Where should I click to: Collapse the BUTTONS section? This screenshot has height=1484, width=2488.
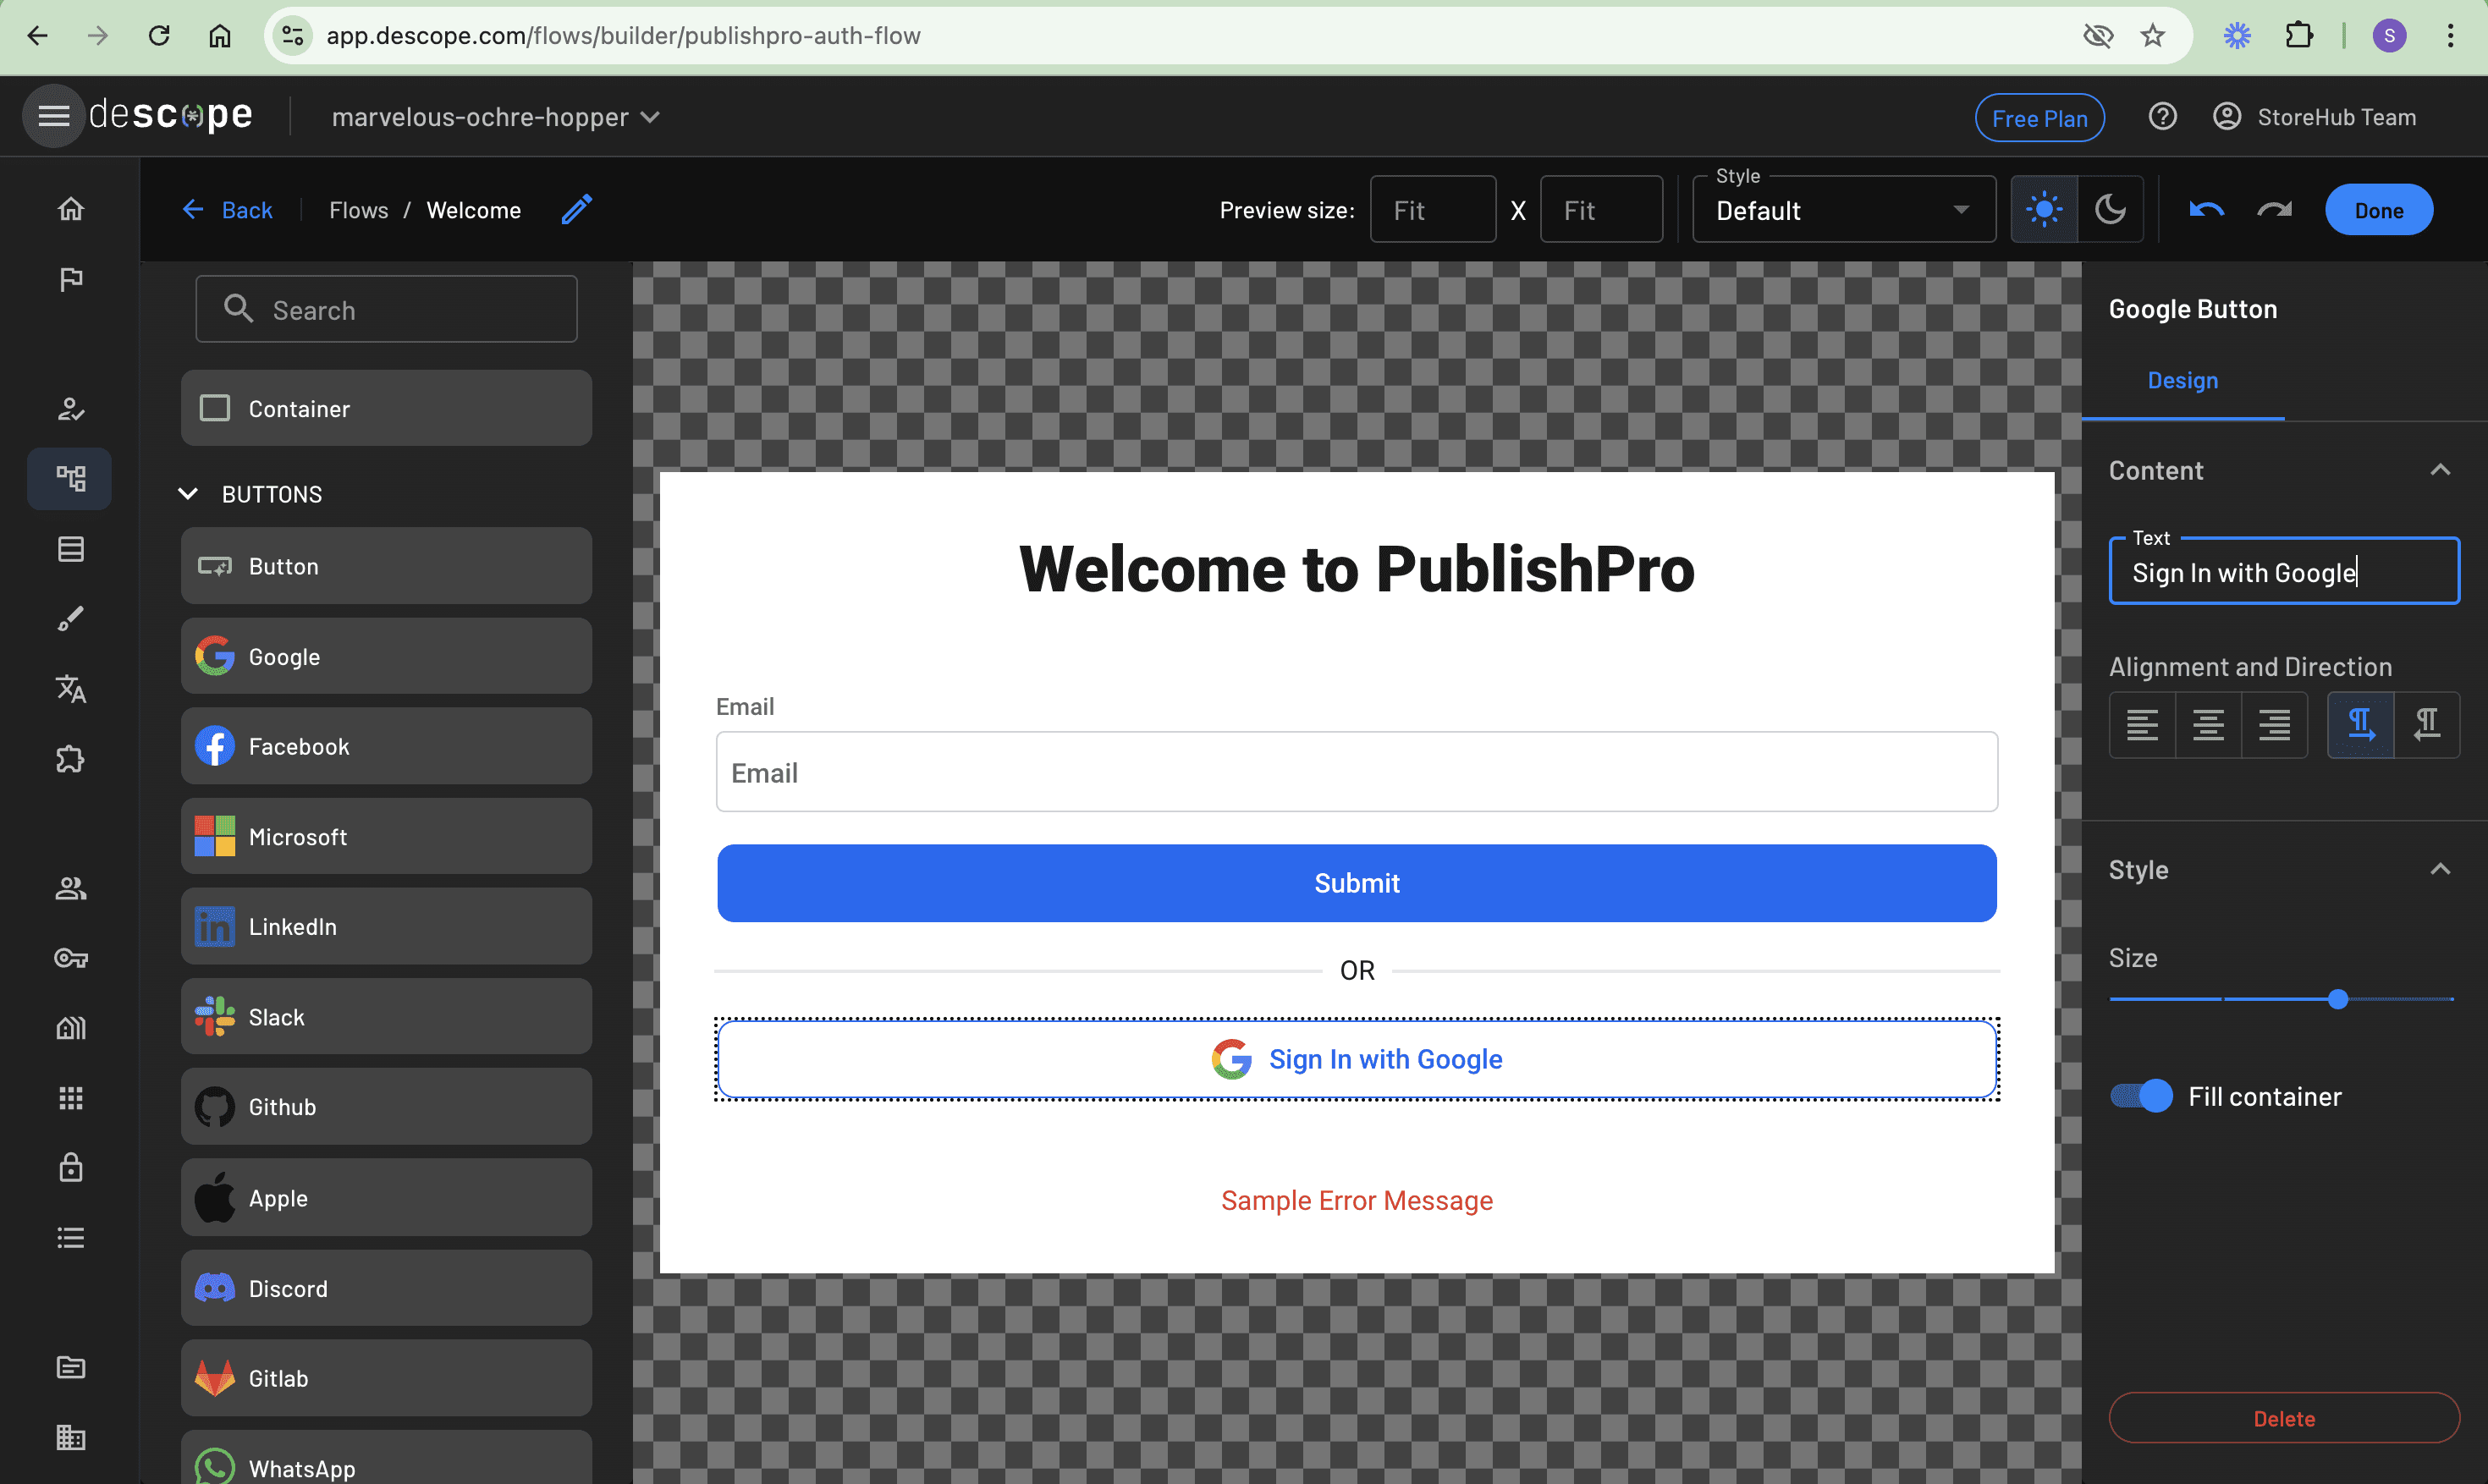[188, 494]
